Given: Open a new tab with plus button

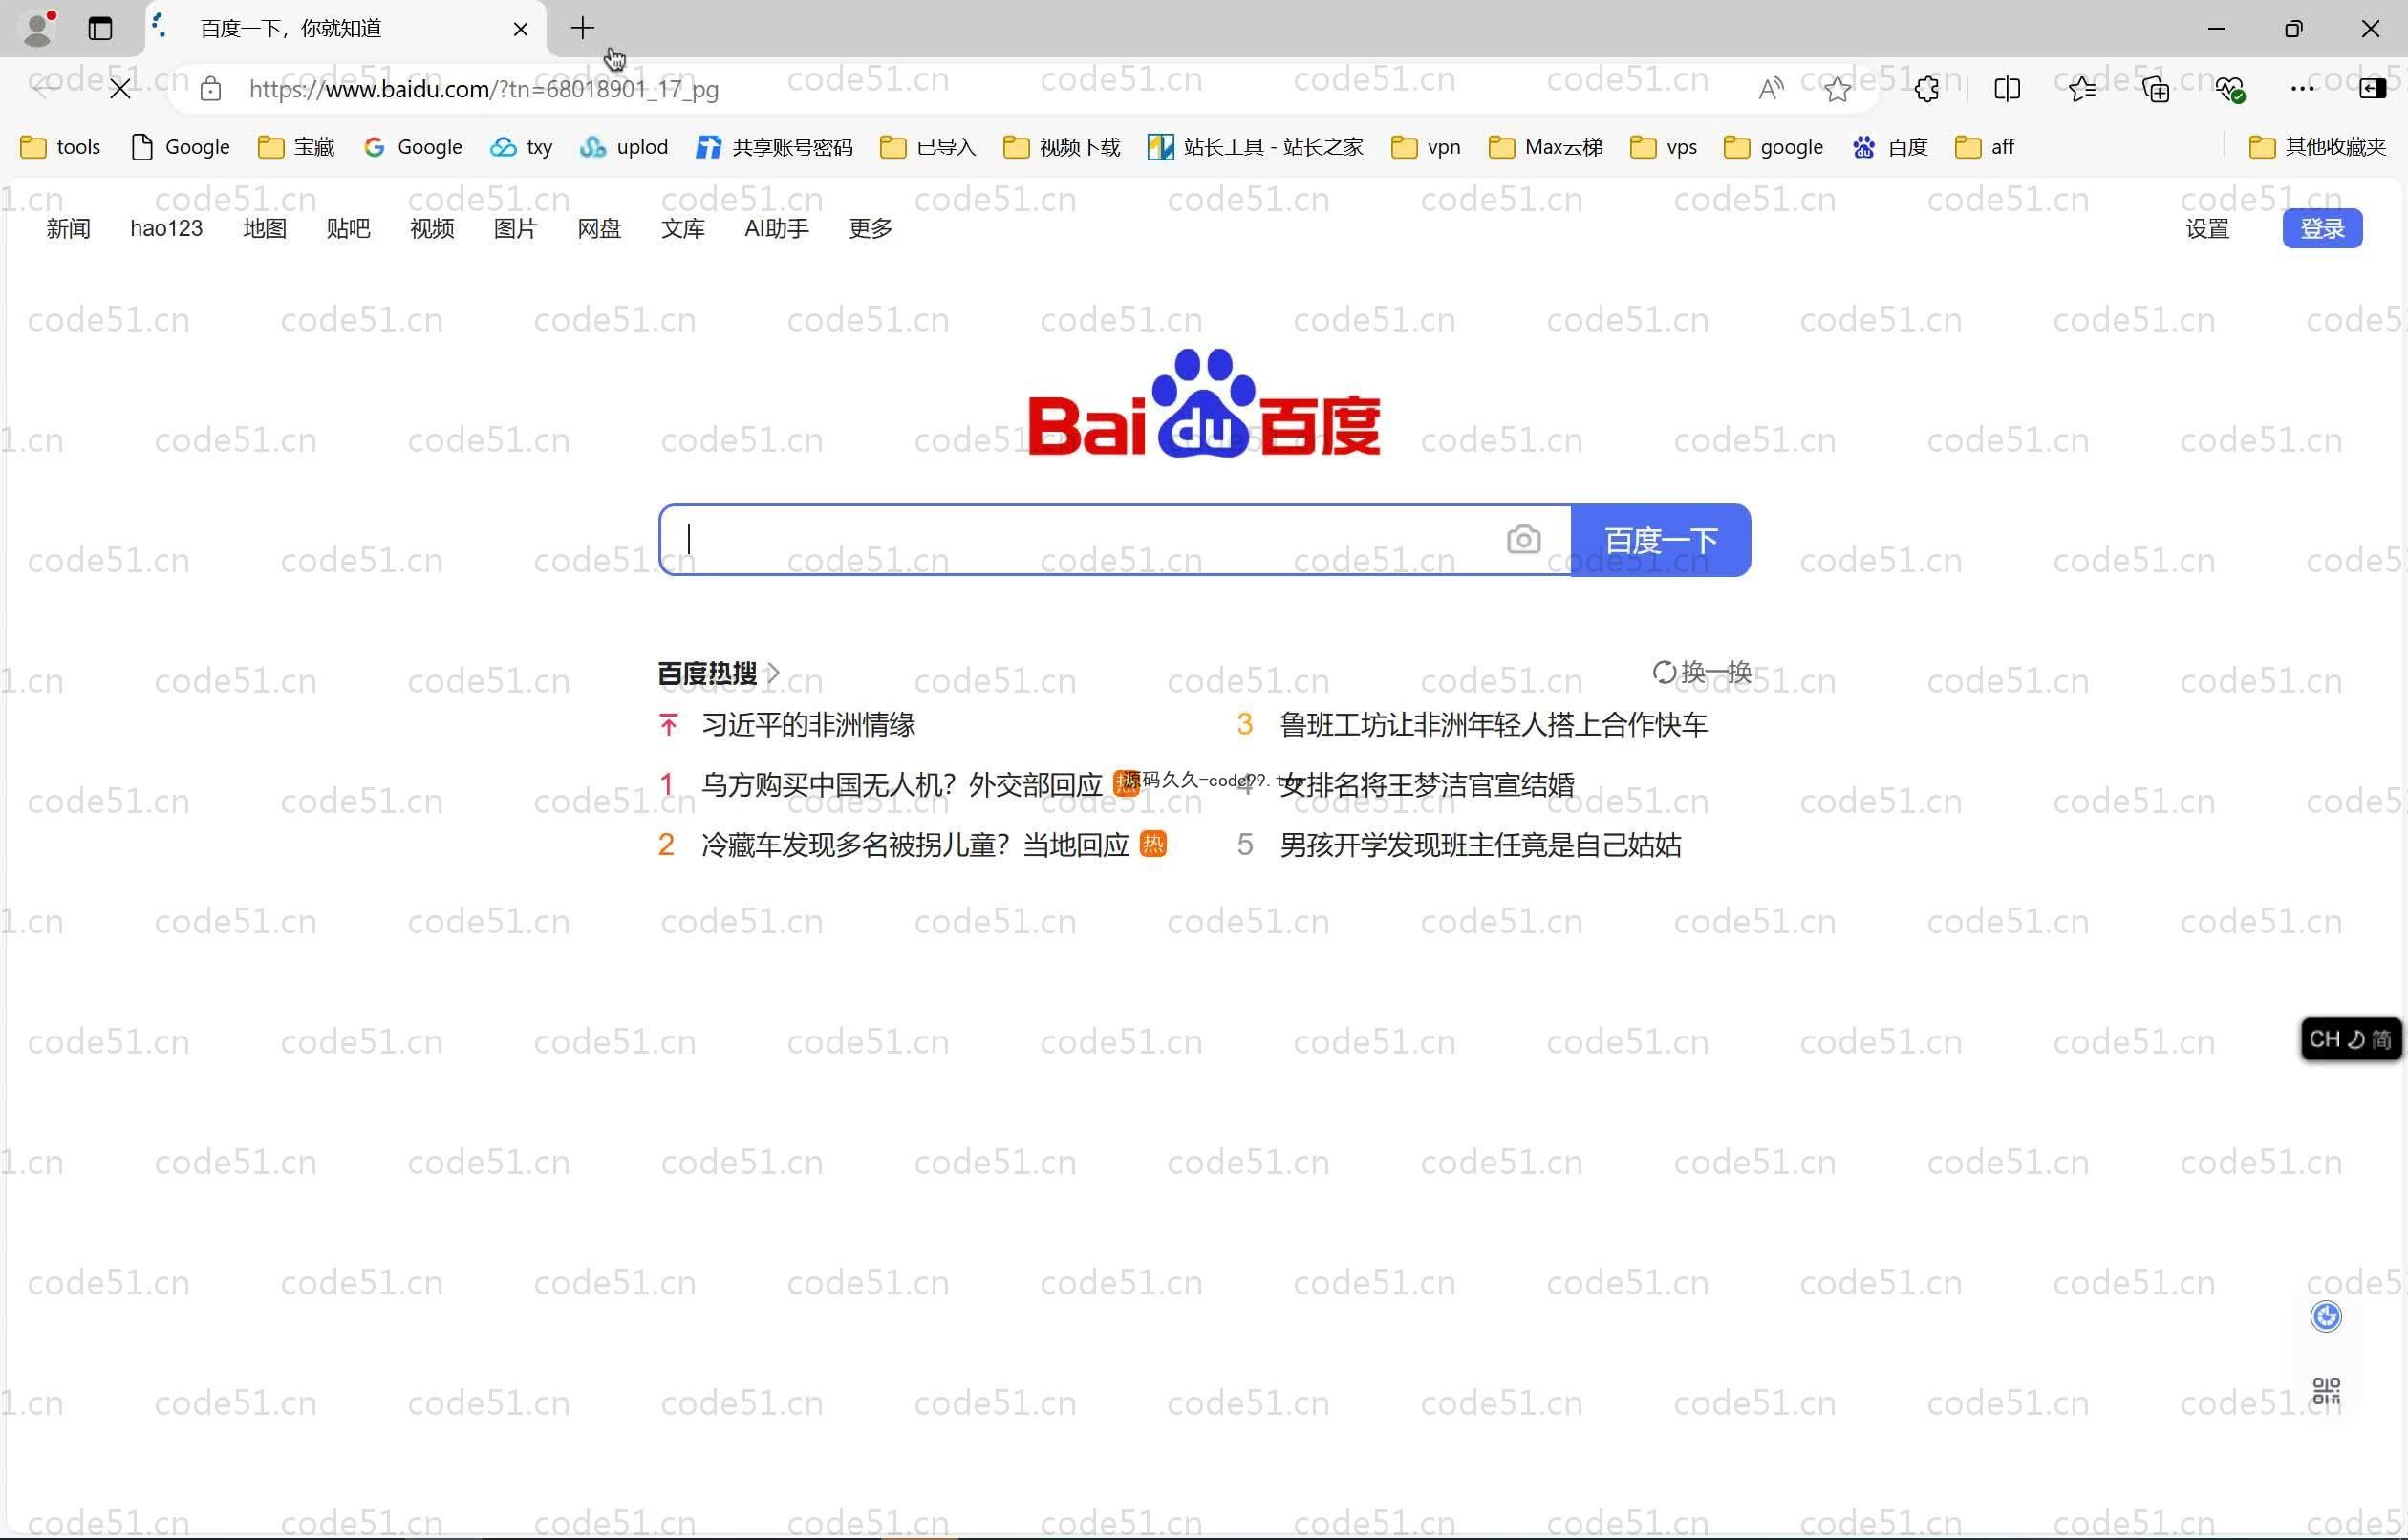Looking at the screenshot, I should (x=582, y=28).
